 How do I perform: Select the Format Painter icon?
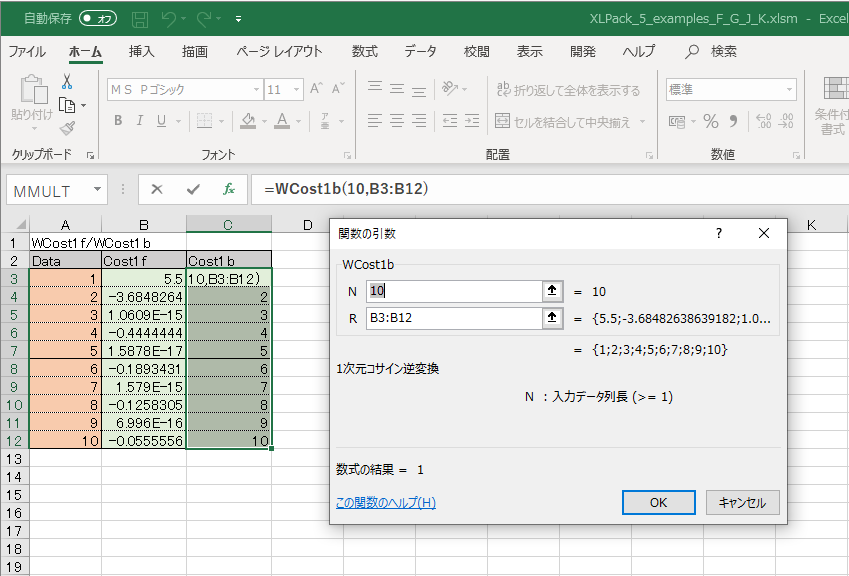pos(68,126)
